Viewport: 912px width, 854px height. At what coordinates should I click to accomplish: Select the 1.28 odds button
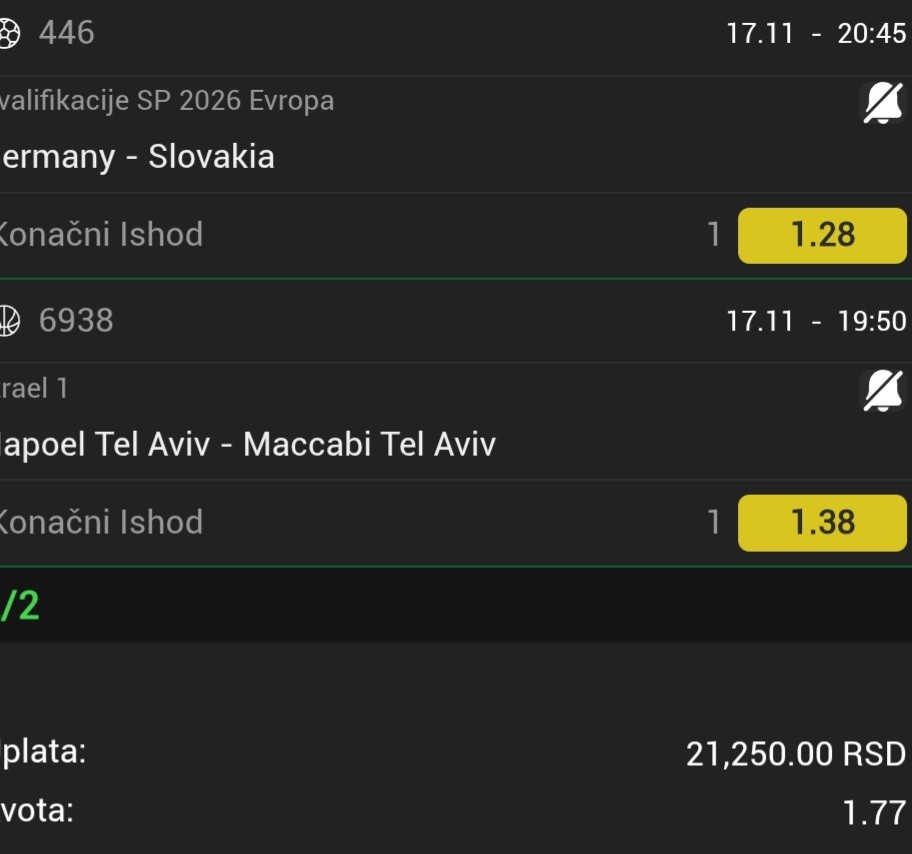click(x=822, y=235)
